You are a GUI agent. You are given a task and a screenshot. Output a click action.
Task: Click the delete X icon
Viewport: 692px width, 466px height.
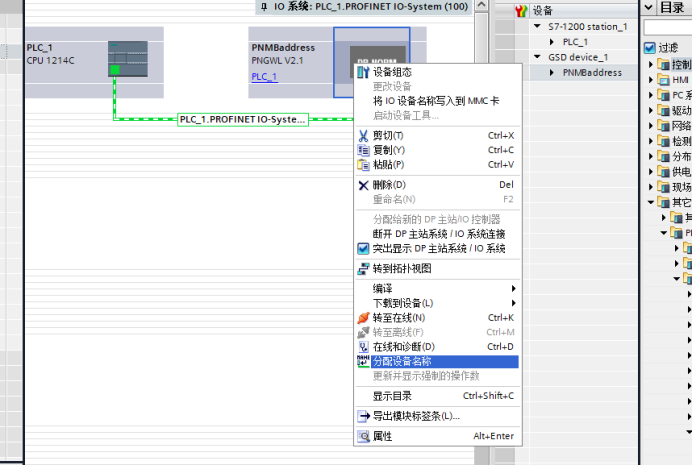[363, 185]
